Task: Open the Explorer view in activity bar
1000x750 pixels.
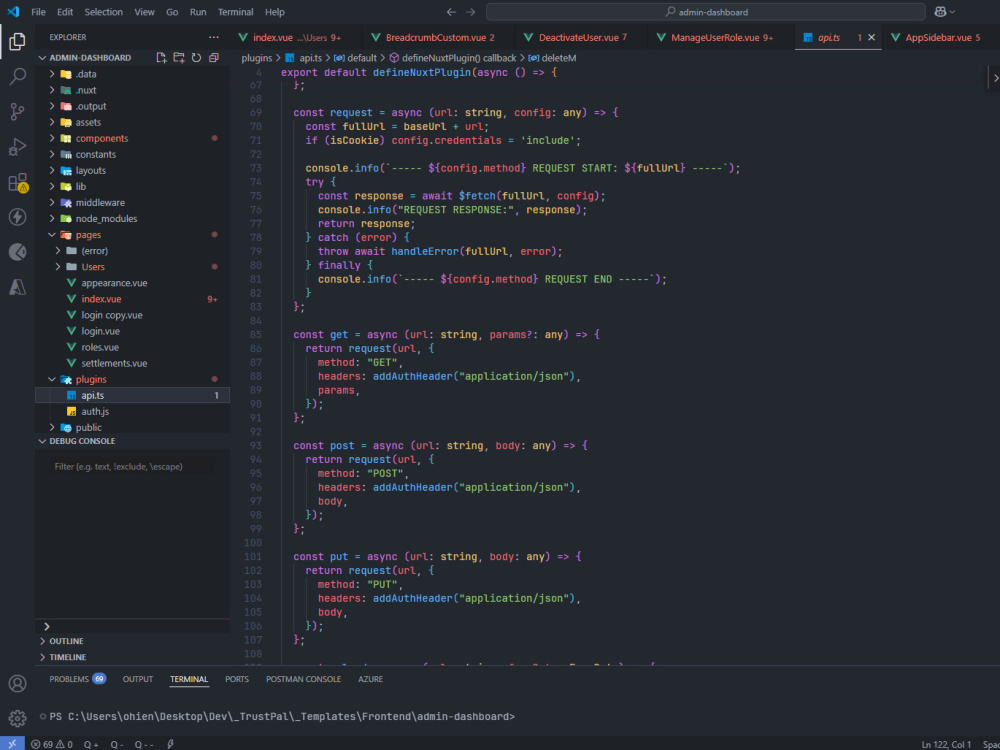Action: (x=17, y=41)
